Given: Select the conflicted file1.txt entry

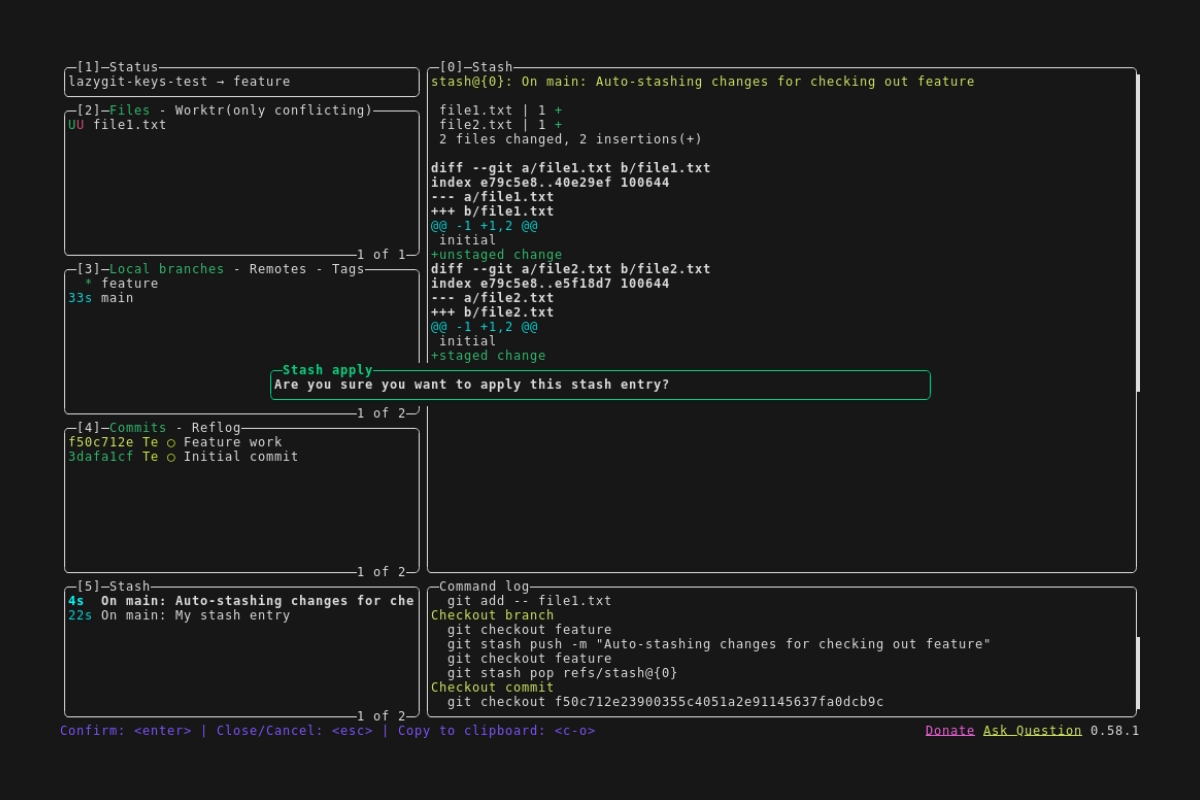Looking at the screenshot, I should 129,125.
